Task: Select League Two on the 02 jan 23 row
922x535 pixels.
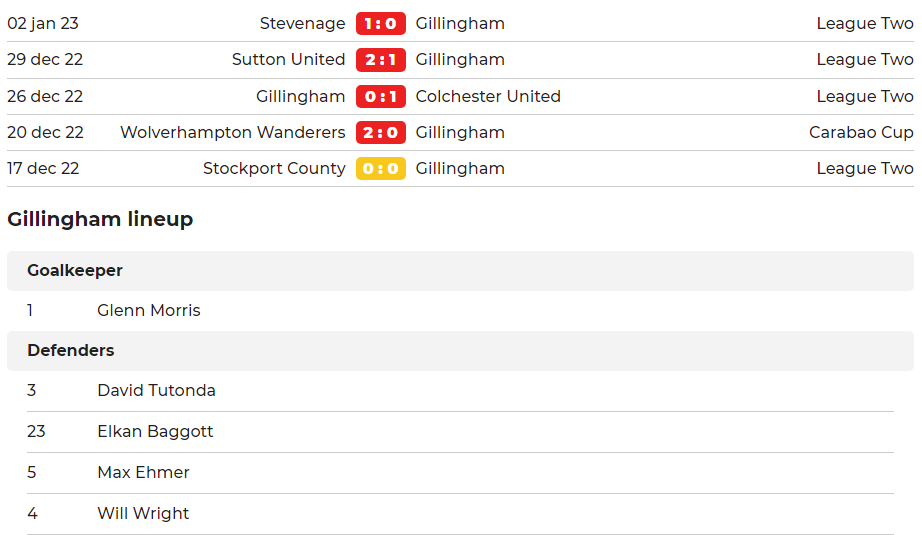Action: click(865, 24)
